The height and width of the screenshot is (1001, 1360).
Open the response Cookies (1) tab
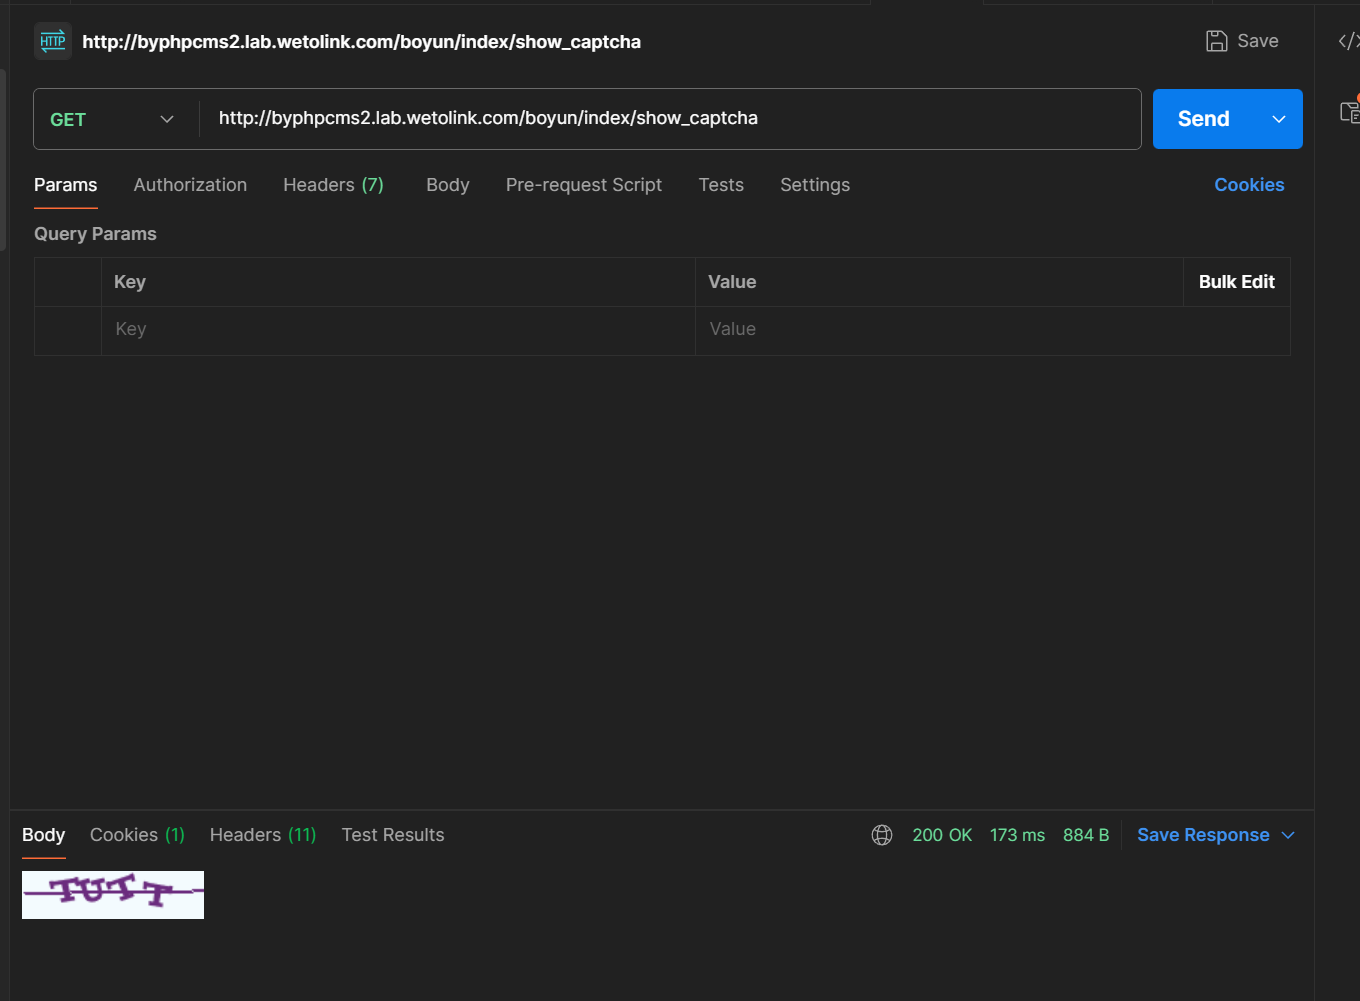point(137,835)
